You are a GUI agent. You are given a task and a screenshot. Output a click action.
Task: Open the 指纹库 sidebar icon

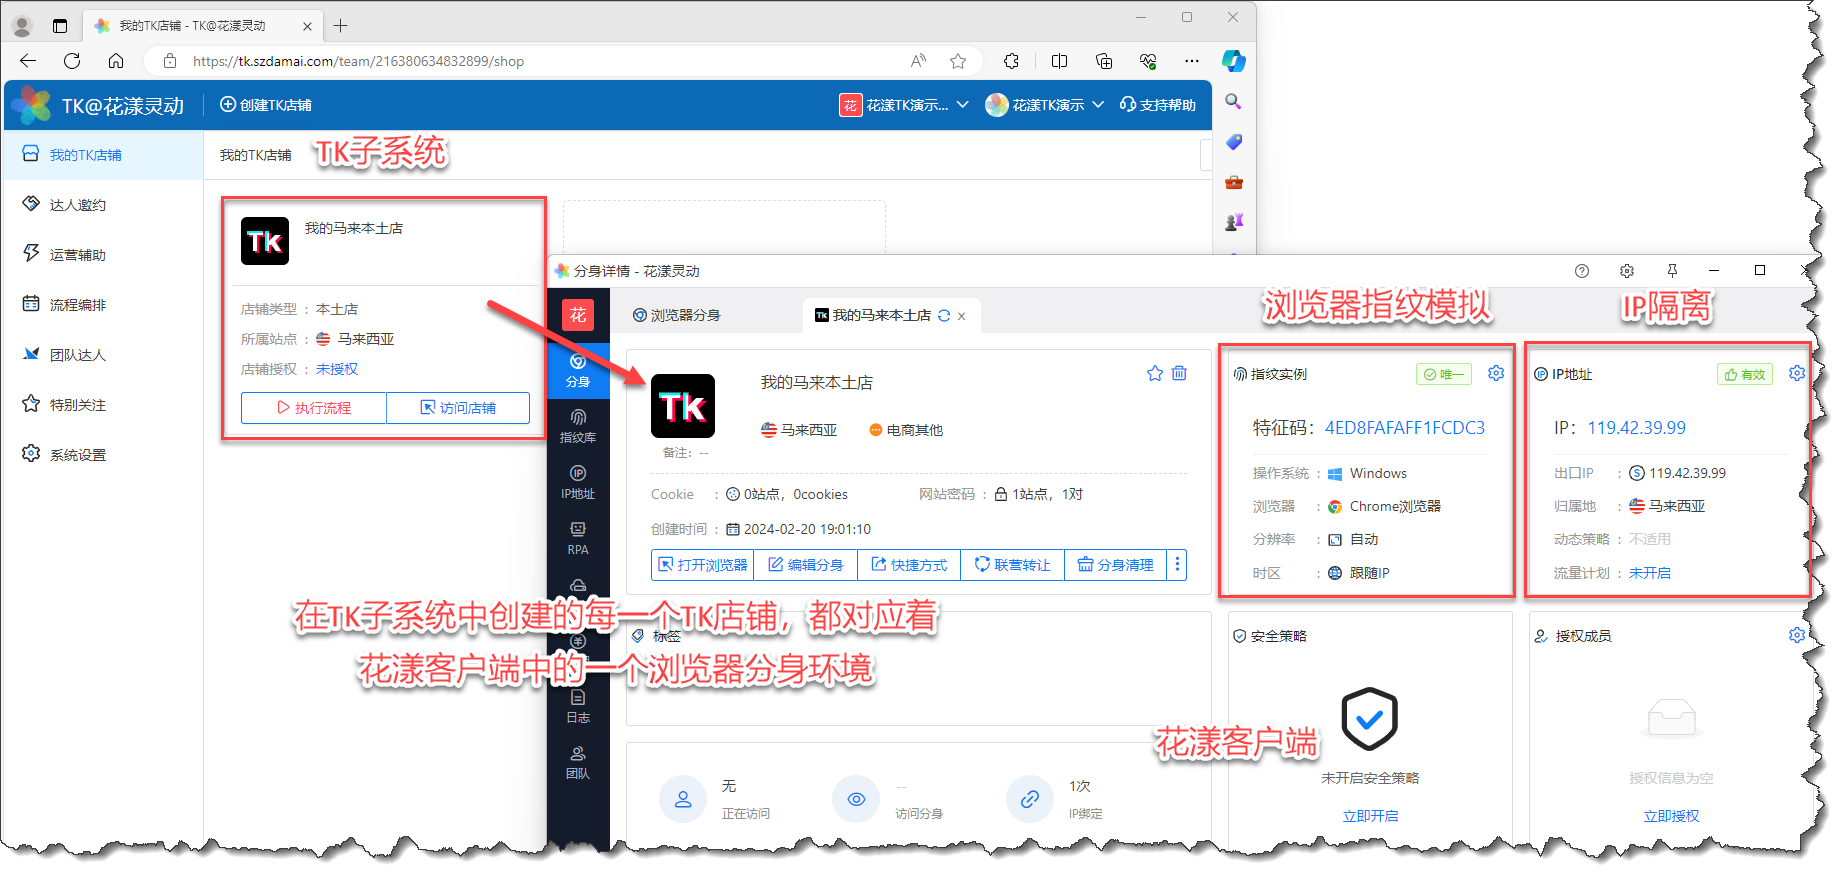tap(578, 425)
